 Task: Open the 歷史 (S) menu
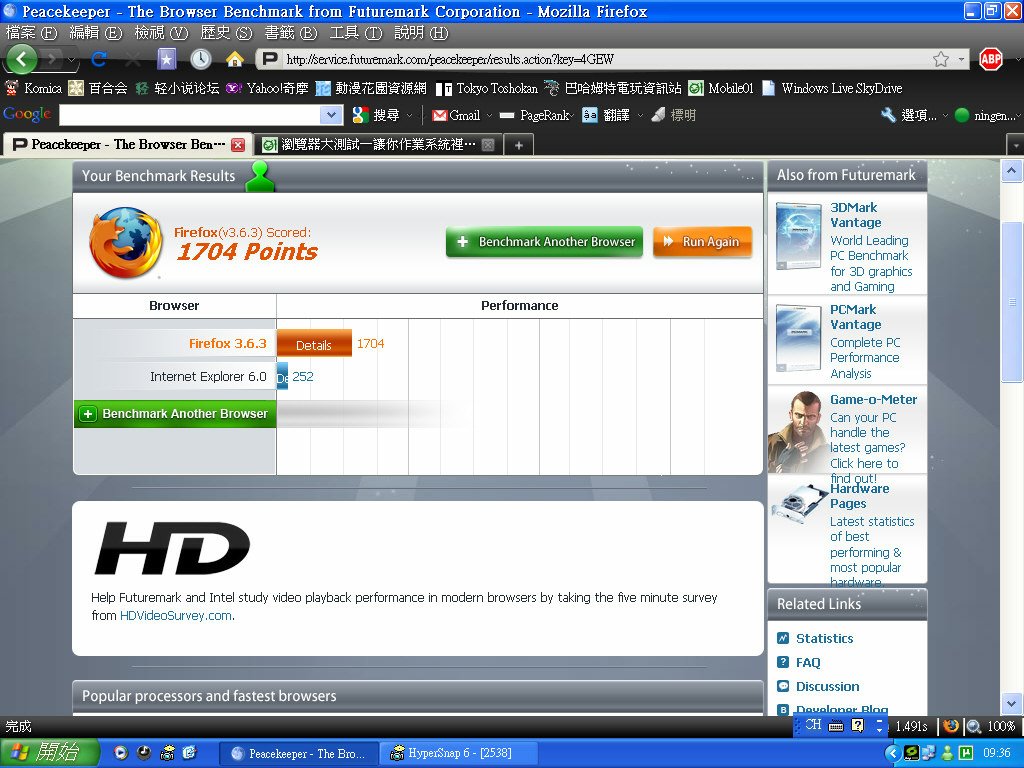[226, 33]
